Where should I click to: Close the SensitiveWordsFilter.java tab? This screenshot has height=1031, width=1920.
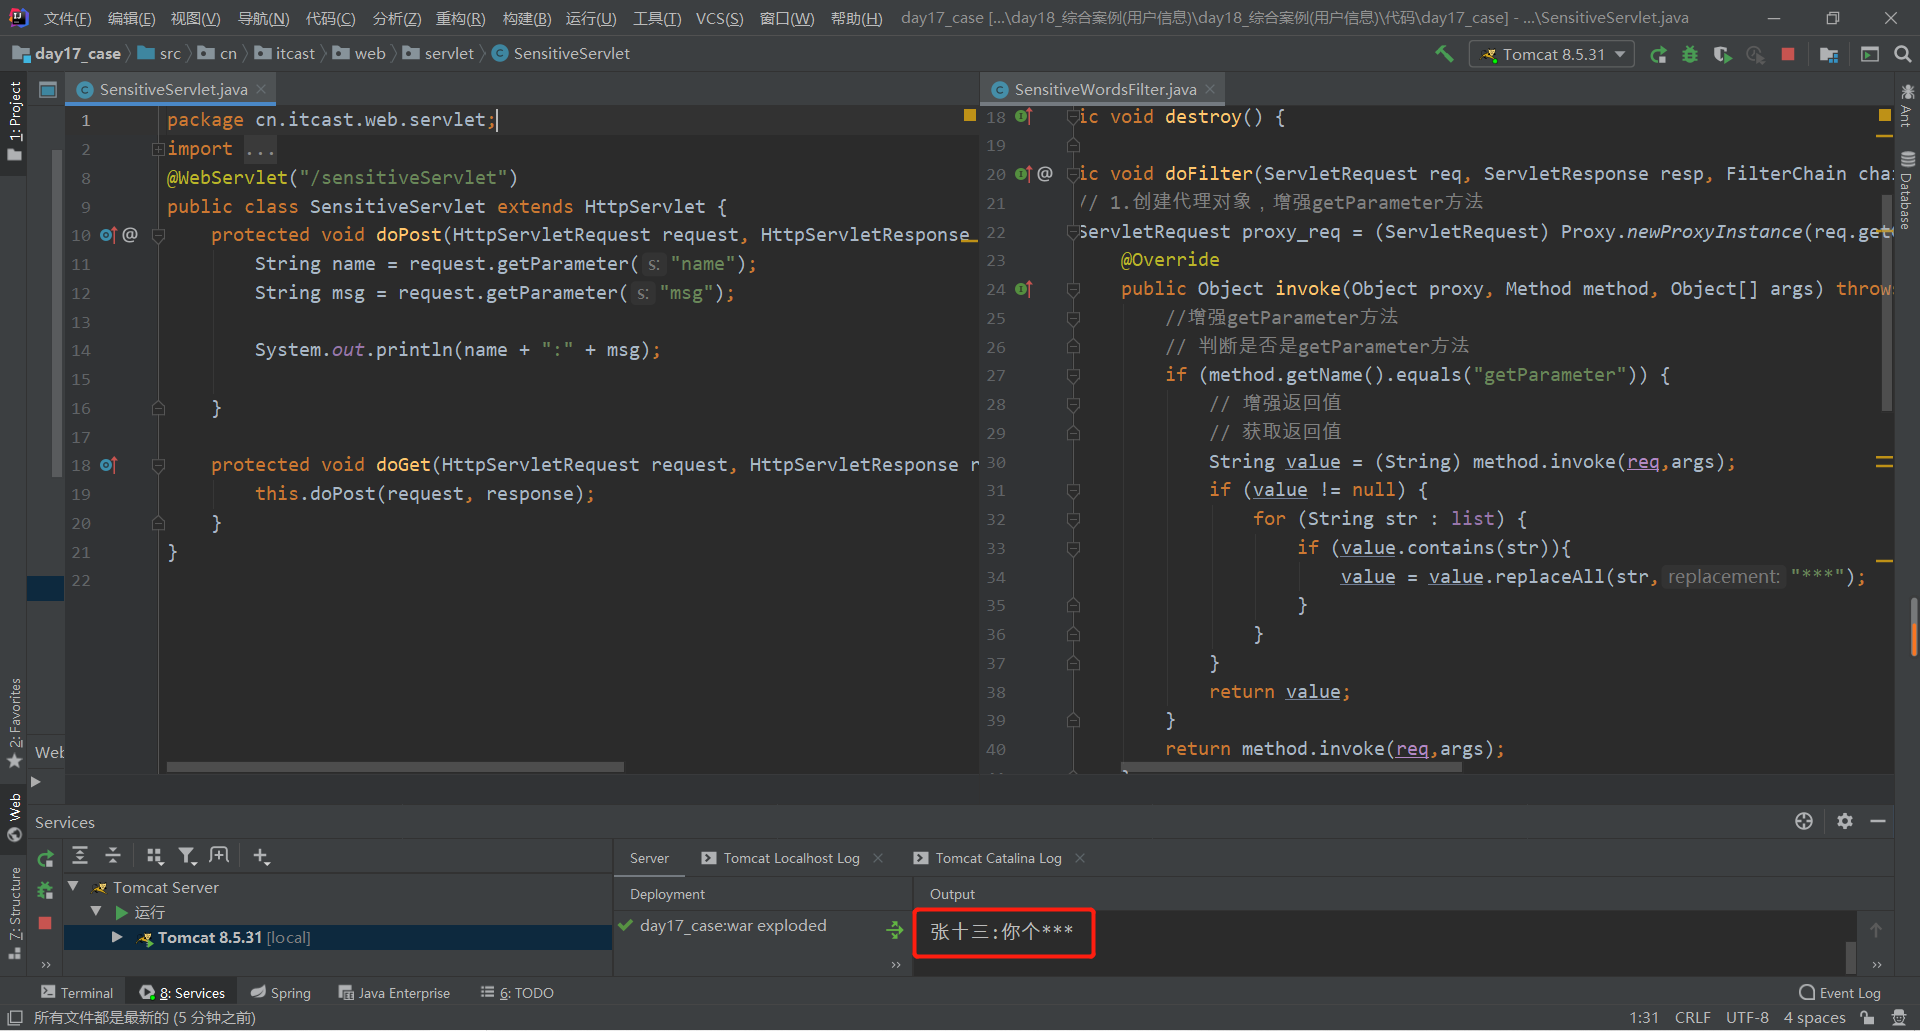(x=1210, y=89)
